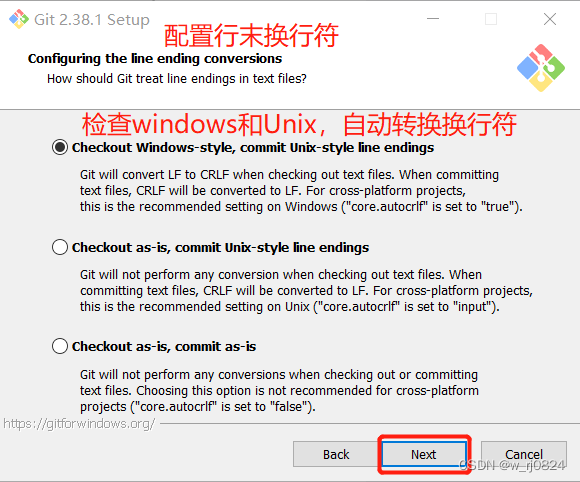Click the small Git icon in title bar
The width and height of the screenshot is (580, 482).
pos(19,19)
